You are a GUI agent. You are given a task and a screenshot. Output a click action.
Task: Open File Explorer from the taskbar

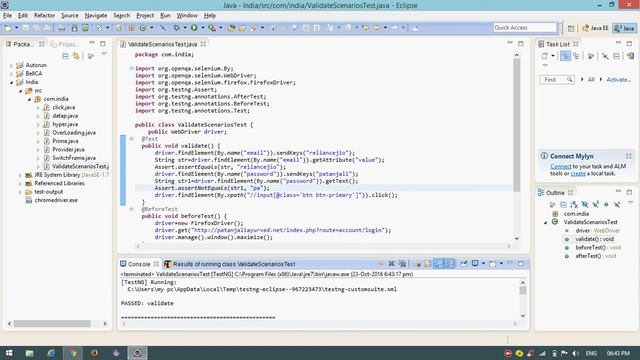29,353
